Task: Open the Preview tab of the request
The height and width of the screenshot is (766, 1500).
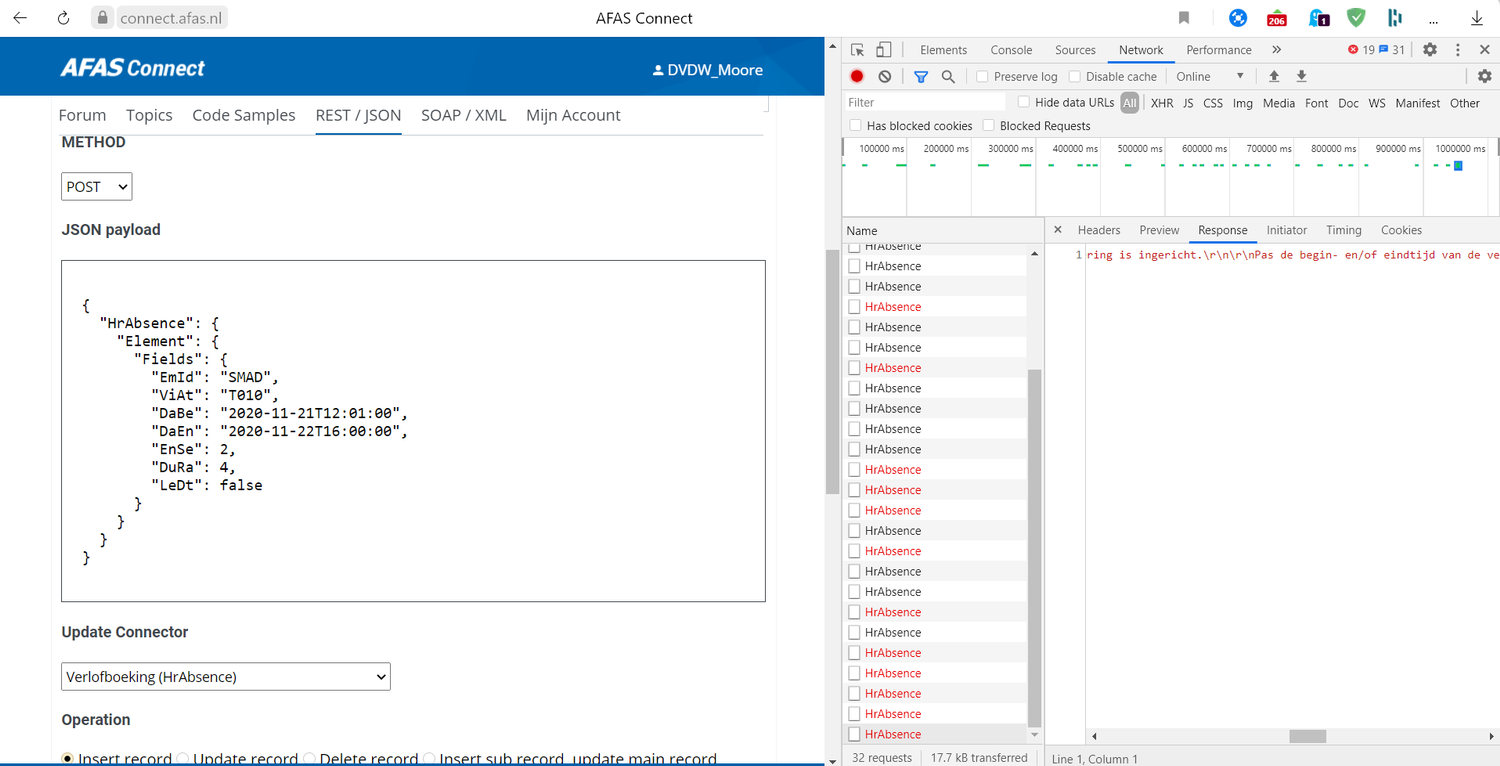Action: click(x=1159, y=230)
